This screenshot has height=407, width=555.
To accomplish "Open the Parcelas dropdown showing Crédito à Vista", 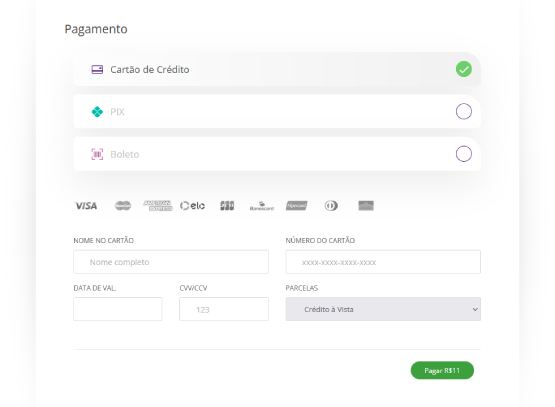I will pos(383,309).
